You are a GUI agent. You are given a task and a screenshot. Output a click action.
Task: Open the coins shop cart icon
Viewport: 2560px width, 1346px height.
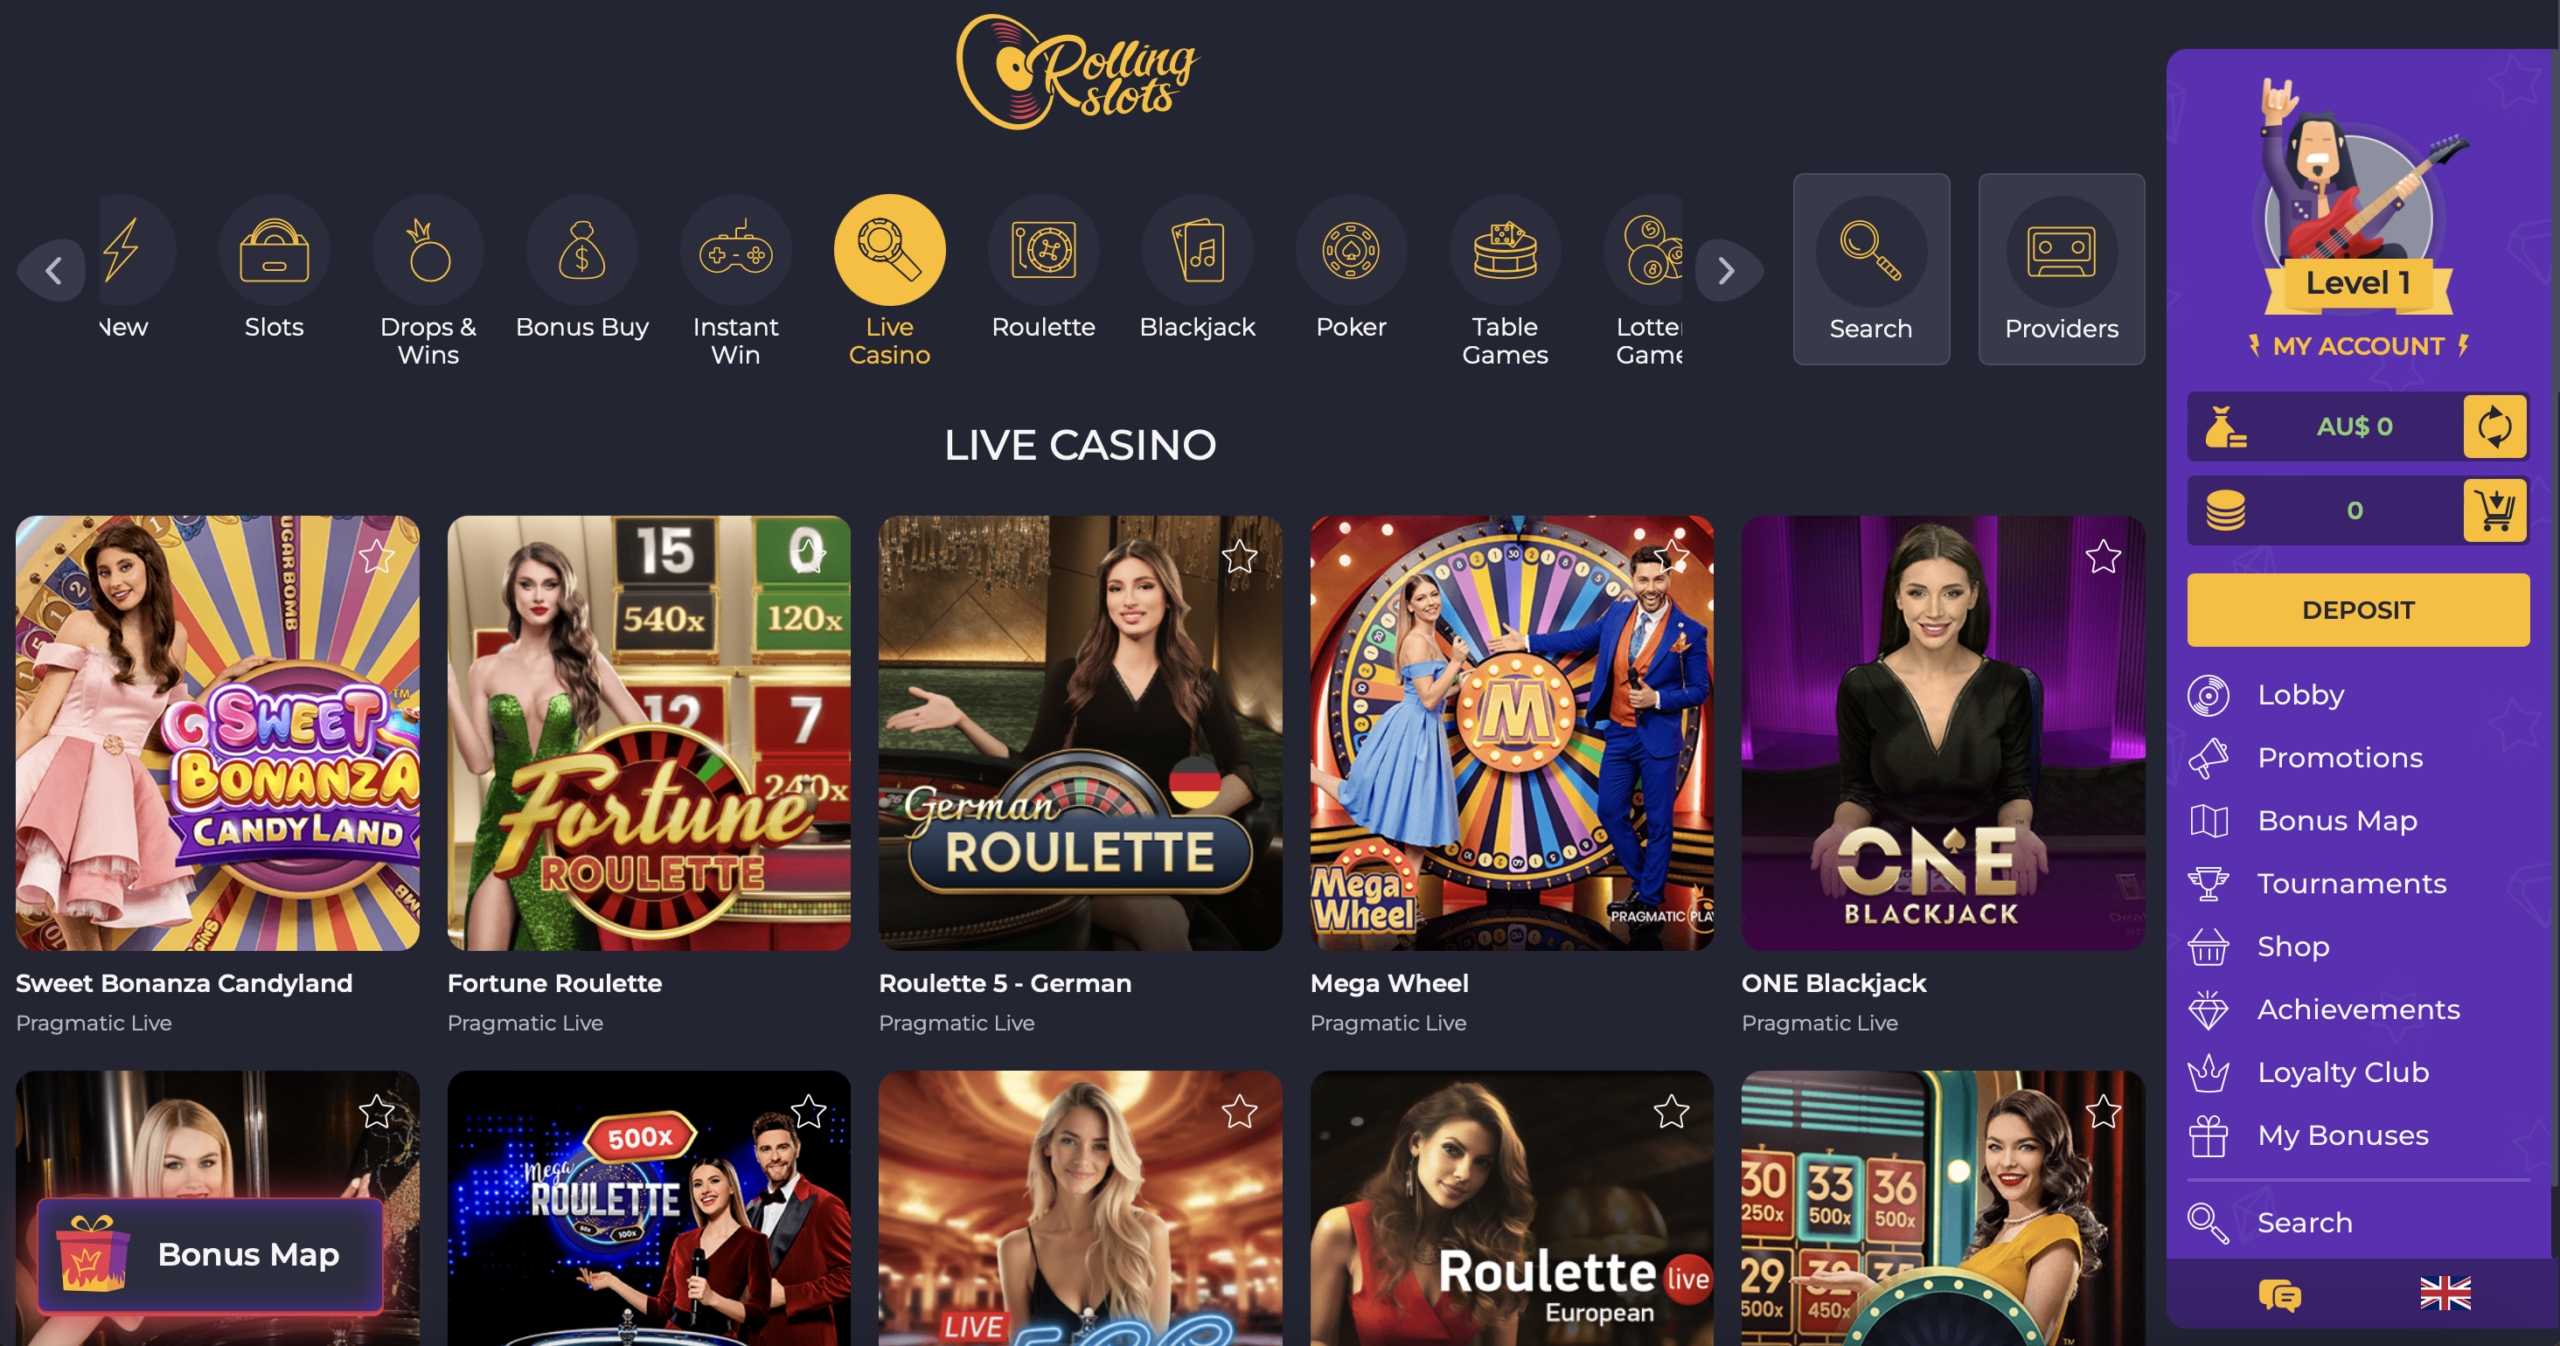pyautogui.click(x=2494, y=511)
